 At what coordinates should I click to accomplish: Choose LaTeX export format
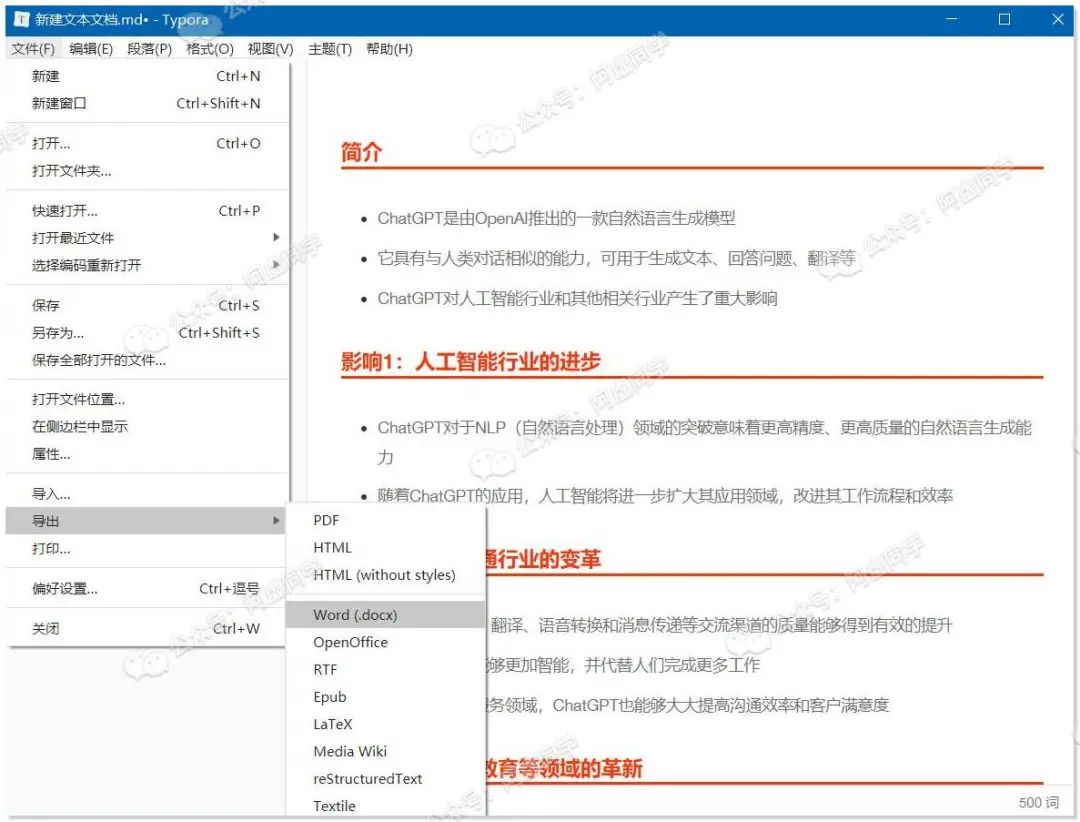(x=386, y=724)
